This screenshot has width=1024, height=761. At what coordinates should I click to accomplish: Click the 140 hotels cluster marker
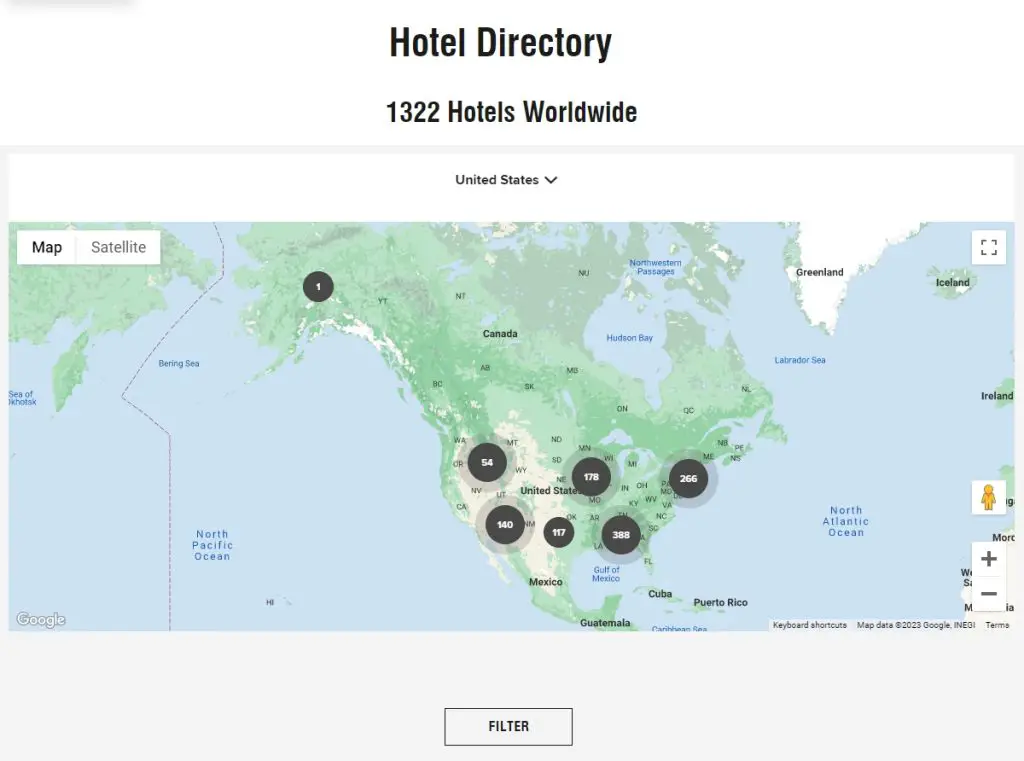505,525
